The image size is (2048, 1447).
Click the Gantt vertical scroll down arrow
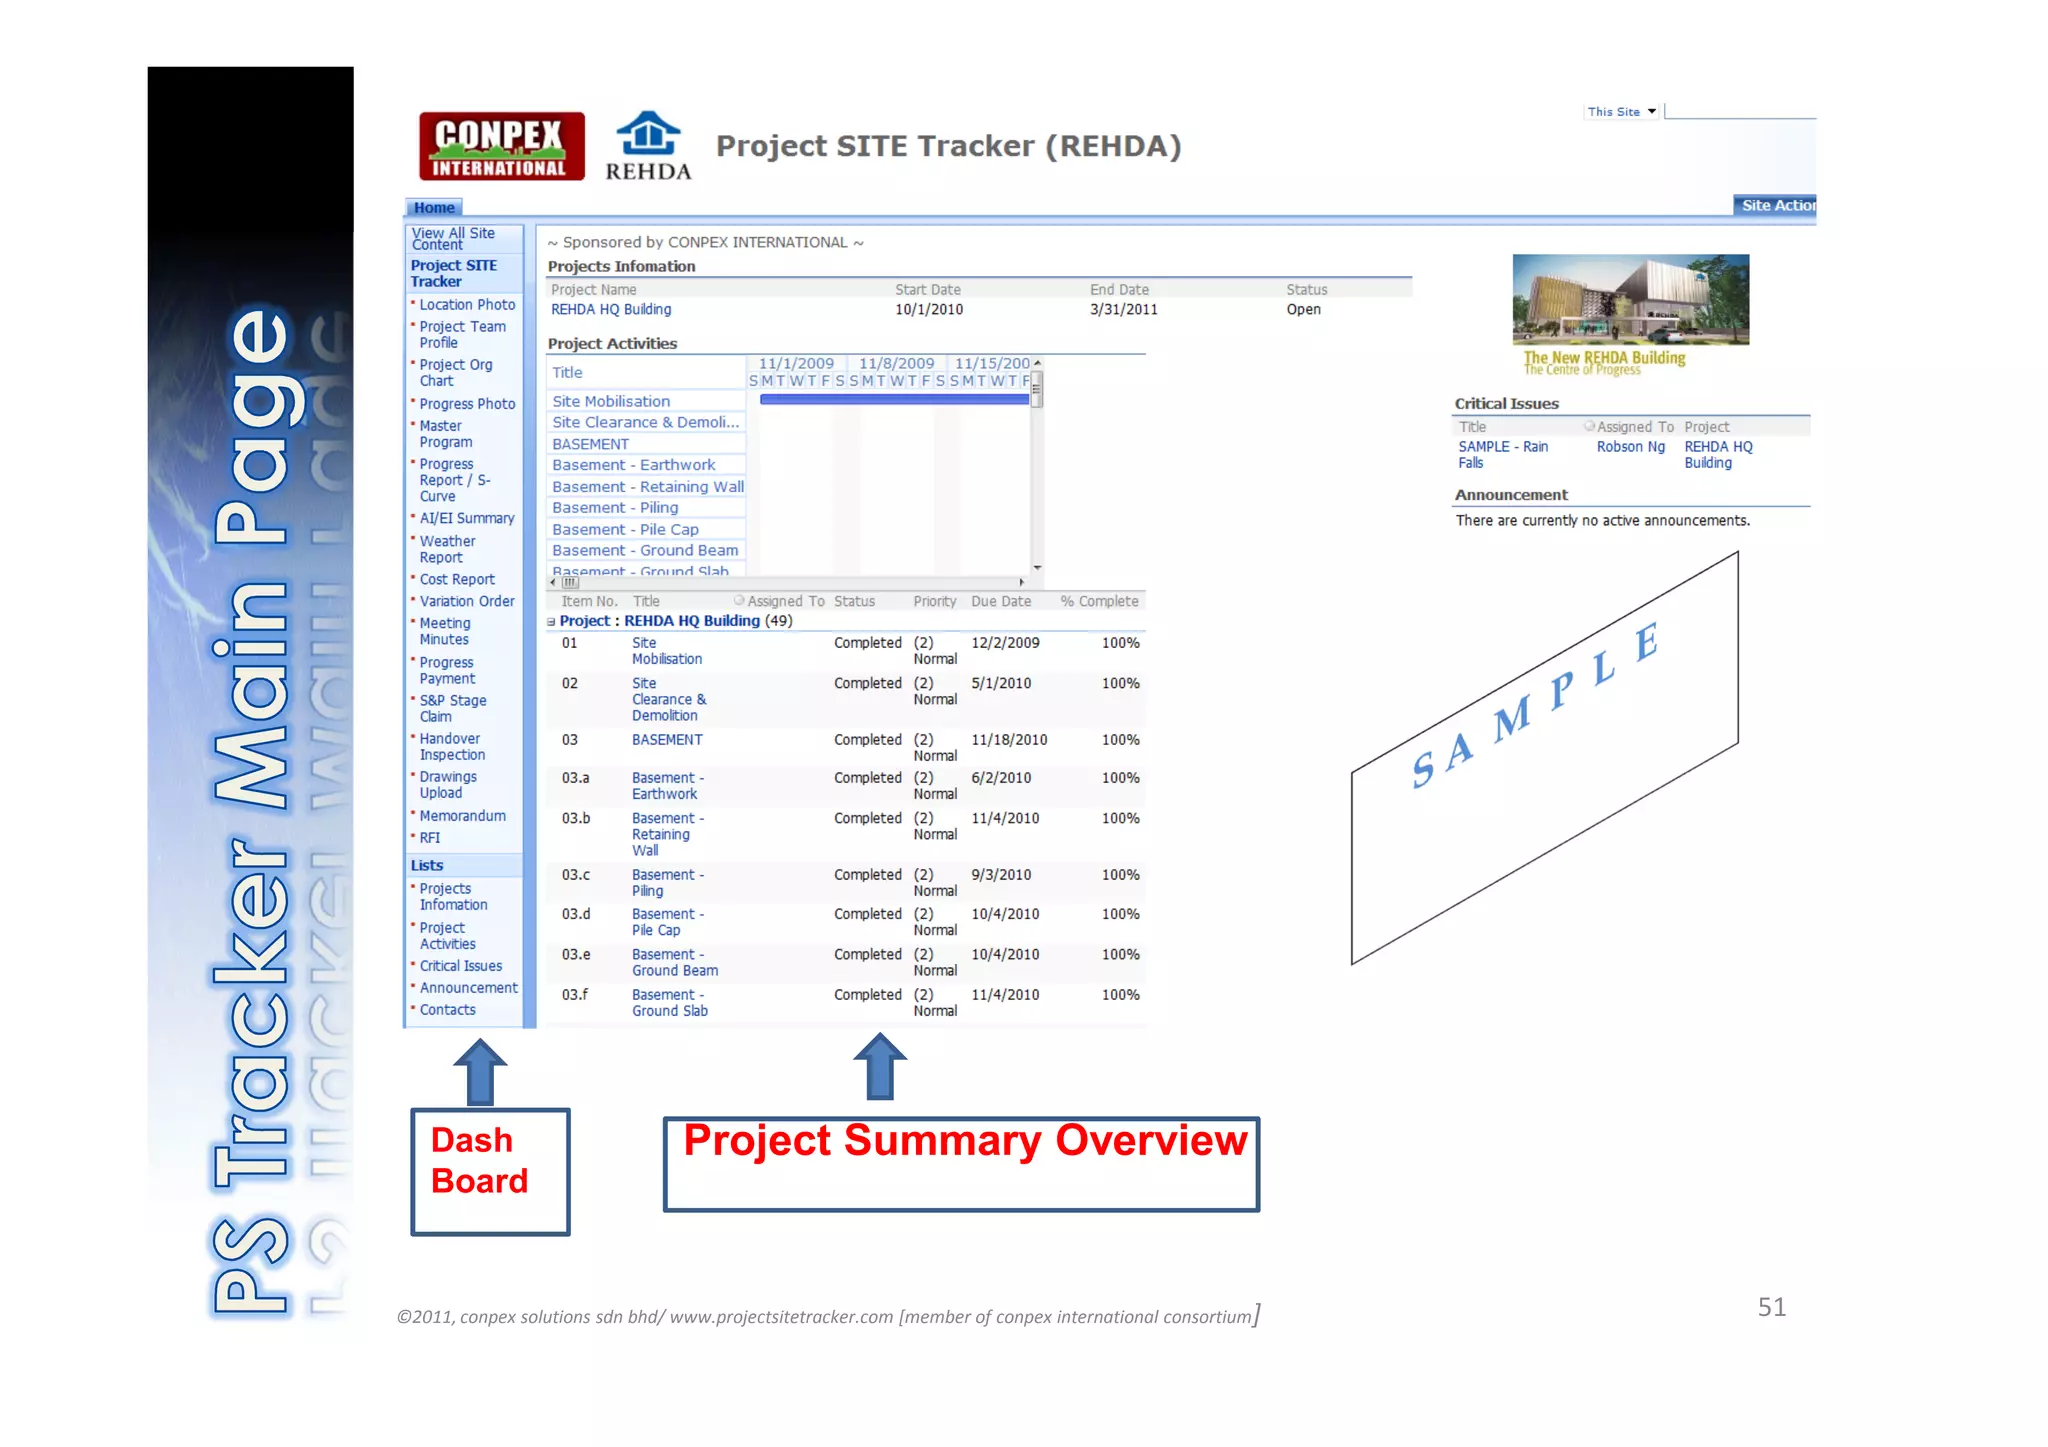[1037, 568]
